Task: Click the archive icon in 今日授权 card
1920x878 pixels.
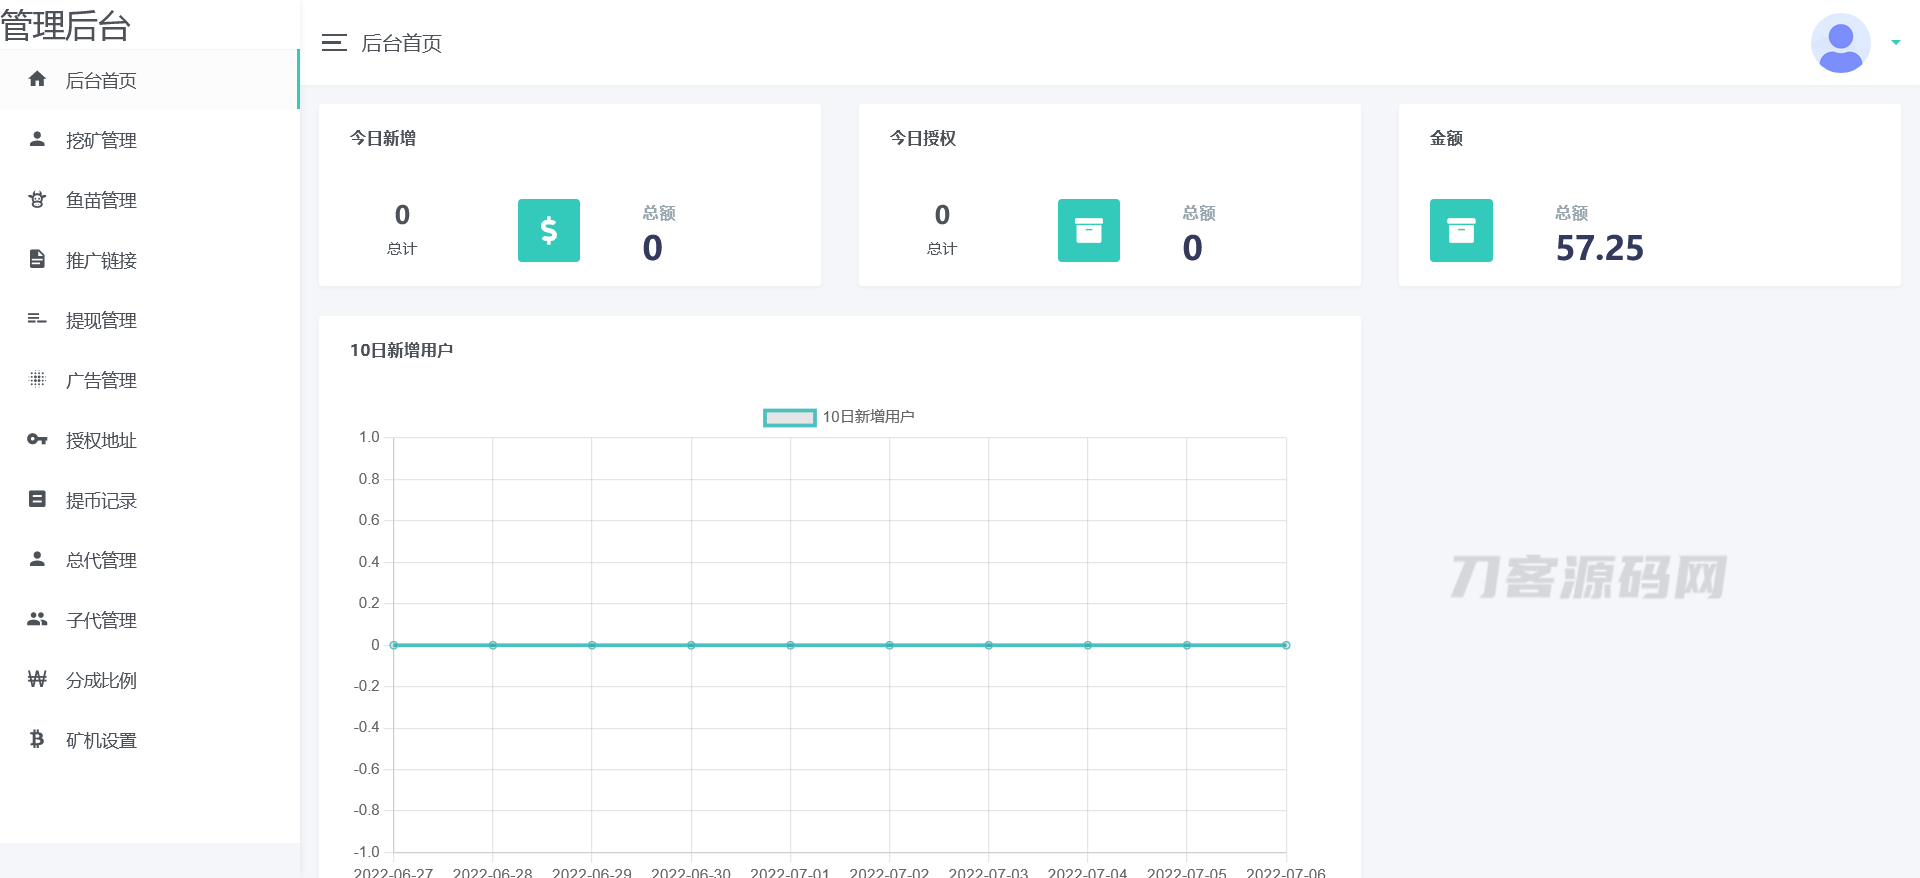Action: point(1088,230)
